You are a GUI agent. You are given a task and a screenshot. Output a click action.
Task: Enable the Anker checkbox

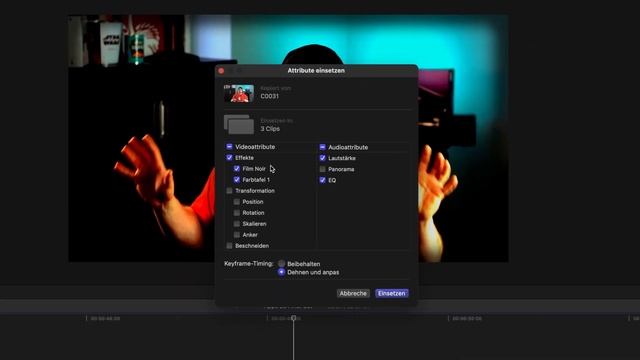[x=237, y=235]
